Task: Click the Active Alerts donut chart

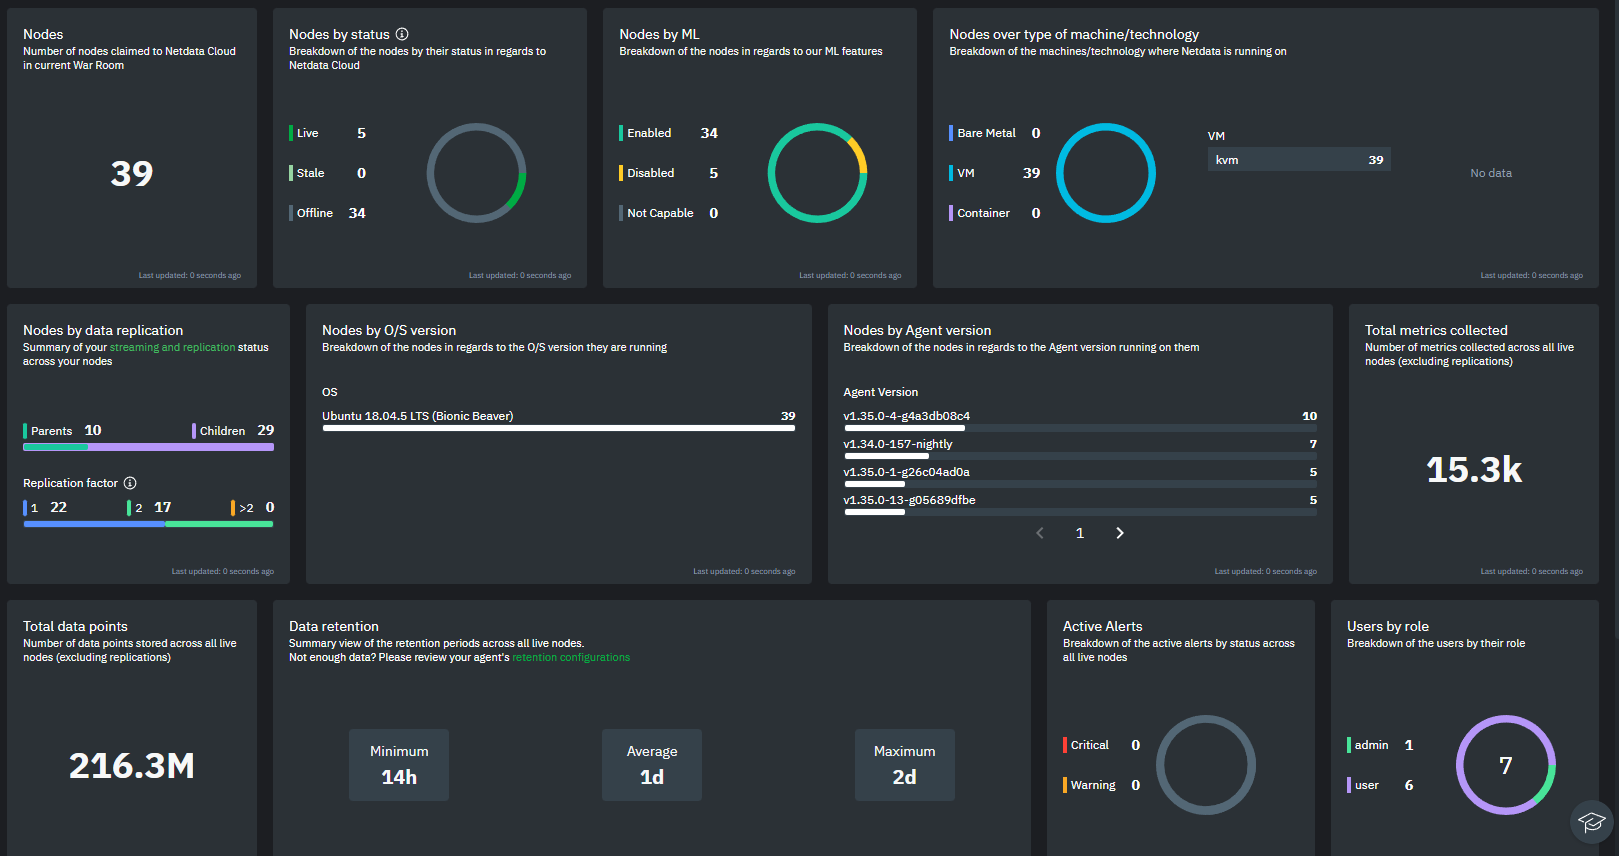Action: 1206,765
